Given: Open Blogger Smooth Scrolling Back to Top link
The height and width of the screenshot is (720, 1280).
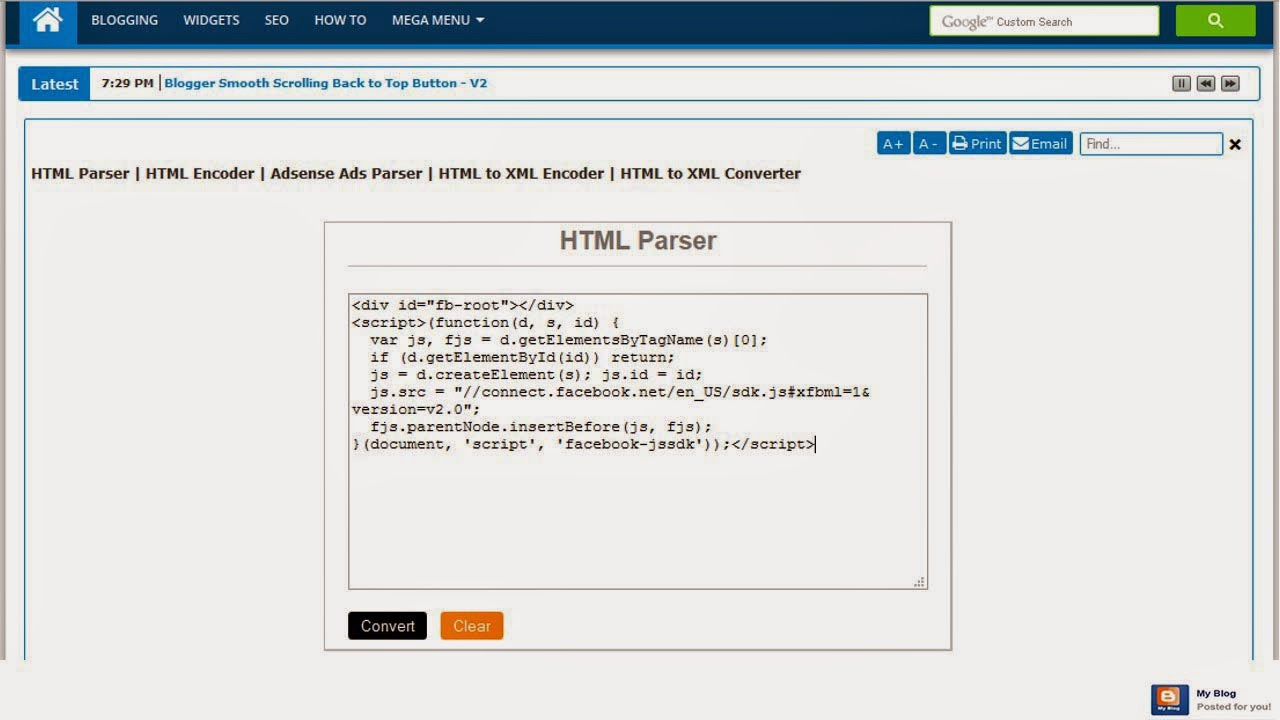Looking at the screenshot, I should [x=325, y=83].
